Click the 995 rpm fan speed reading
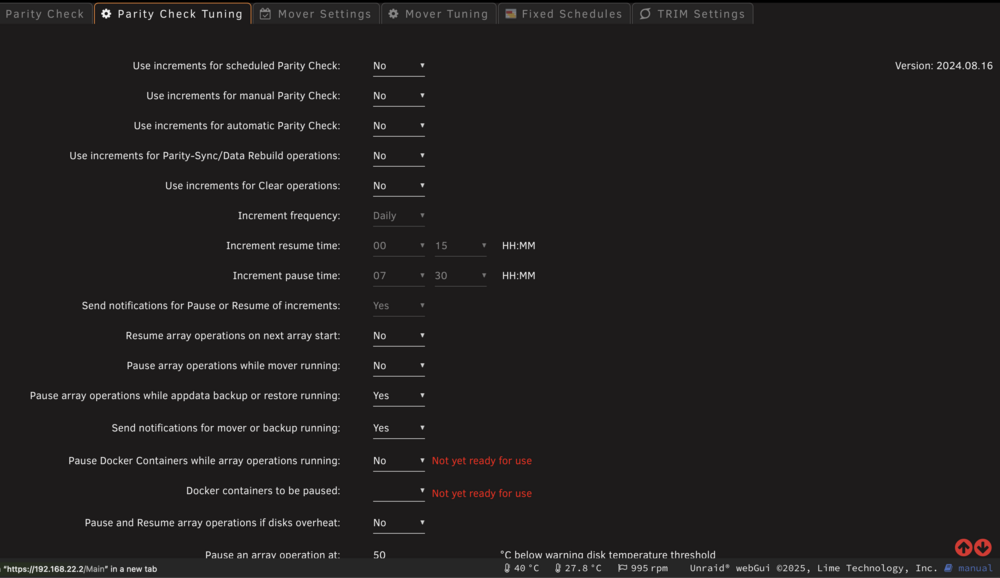Viewport: 1000px width, 578px height. (649, 568)
